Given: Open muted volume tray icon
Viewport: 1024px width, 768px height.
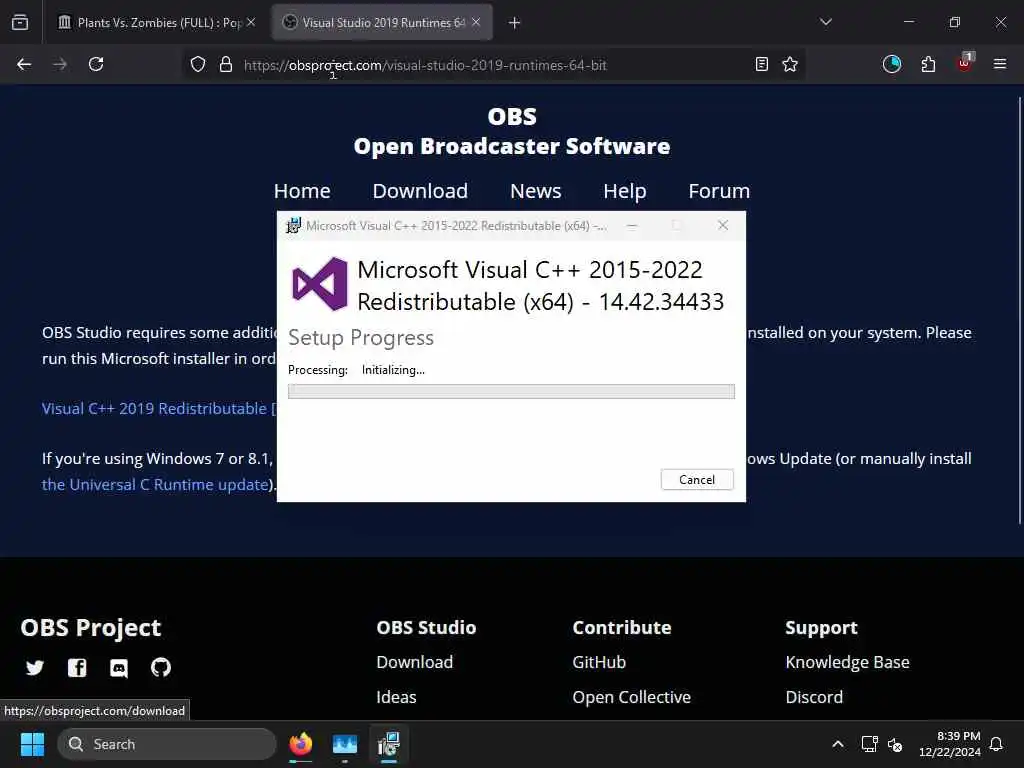Looking at the screenshot, I should coord(895,744).
